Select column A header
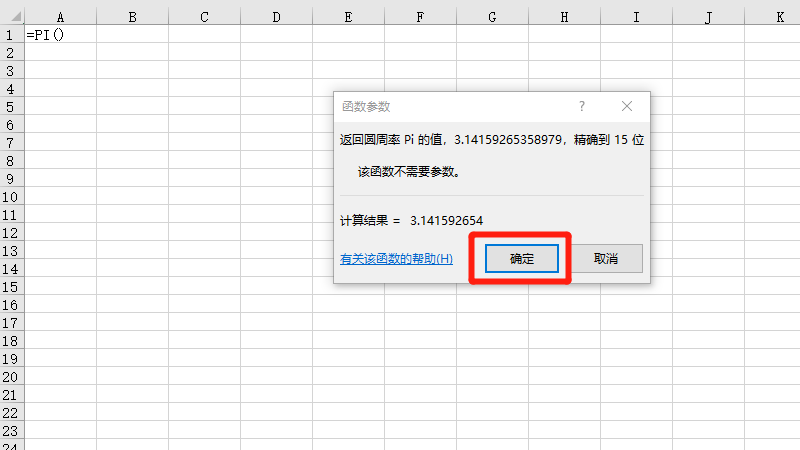The height and width of the screenshot is (450, 800). point(60,17)
